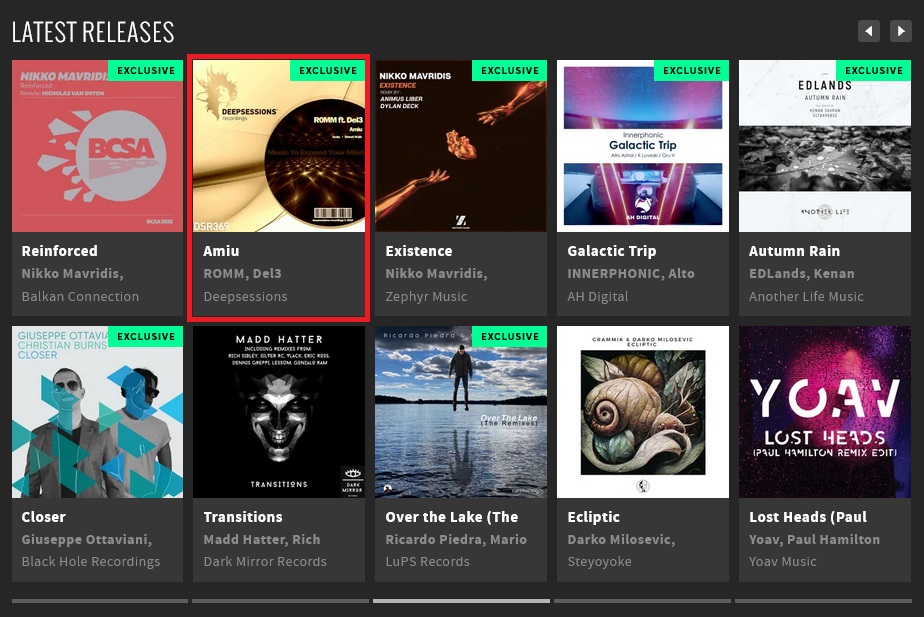Open the AH Digital label
Viewport: 924px width, 617px height.
pos(598,296)
